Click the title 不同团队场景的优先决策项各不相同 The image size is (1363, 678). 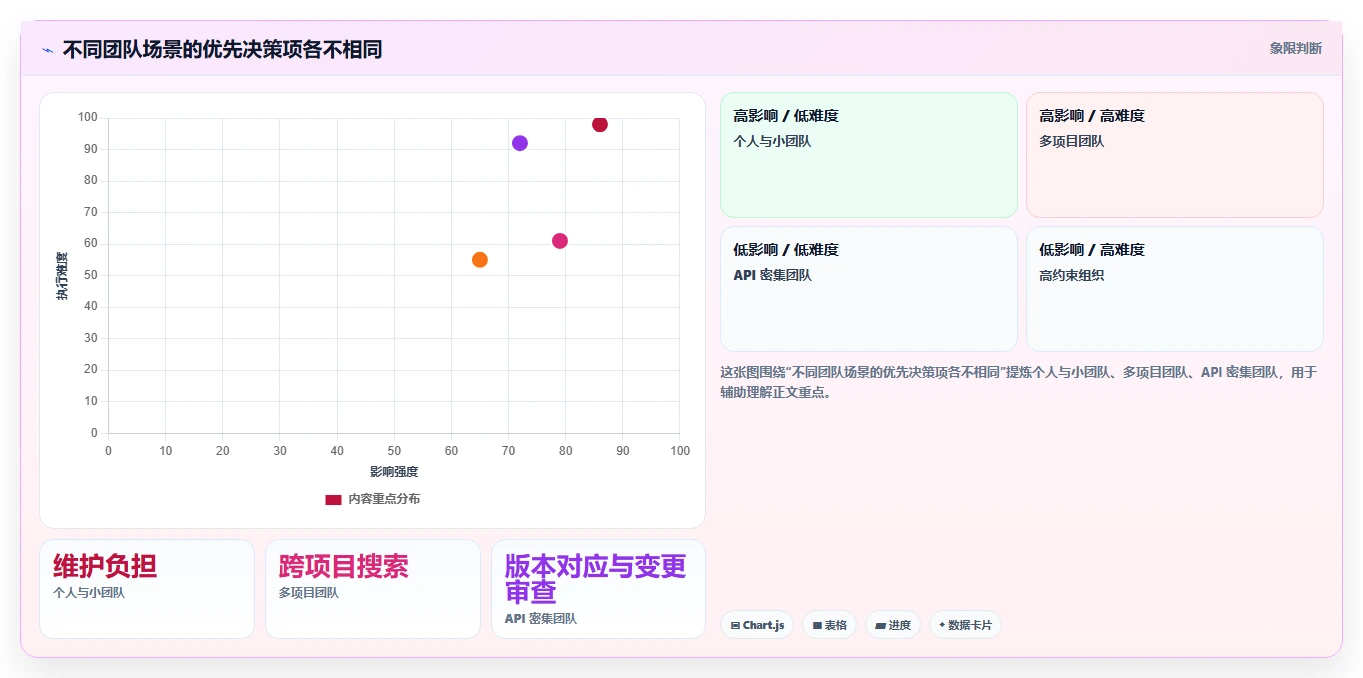(x=222, y=49)
